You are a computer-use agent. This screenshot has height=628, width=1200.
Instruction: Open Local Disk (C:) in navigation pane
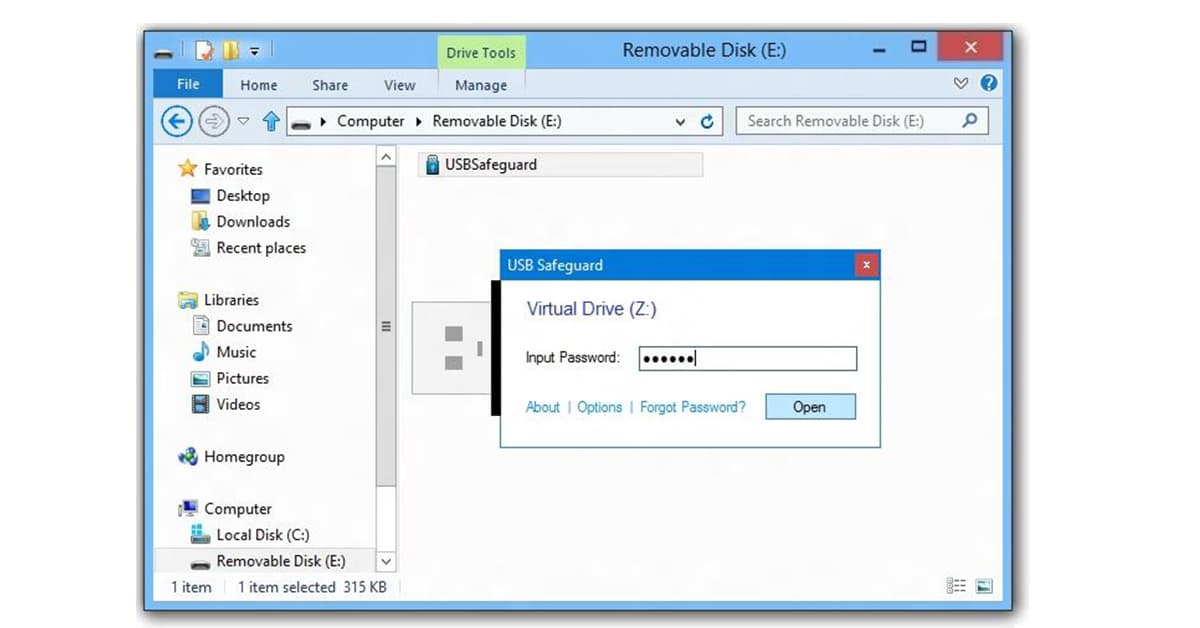click(x=263, y=534)
